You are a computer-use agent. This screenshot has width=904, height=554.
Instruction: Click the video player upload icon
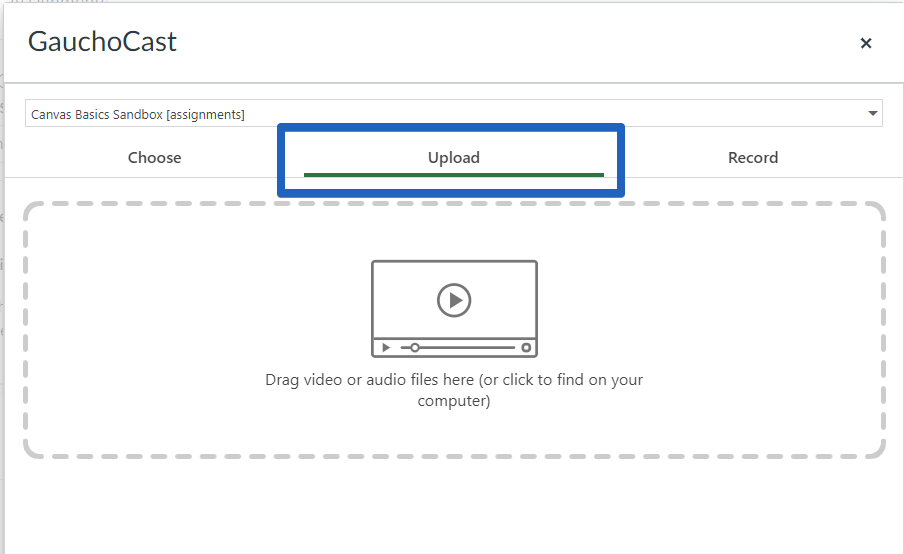coord(454,308)
